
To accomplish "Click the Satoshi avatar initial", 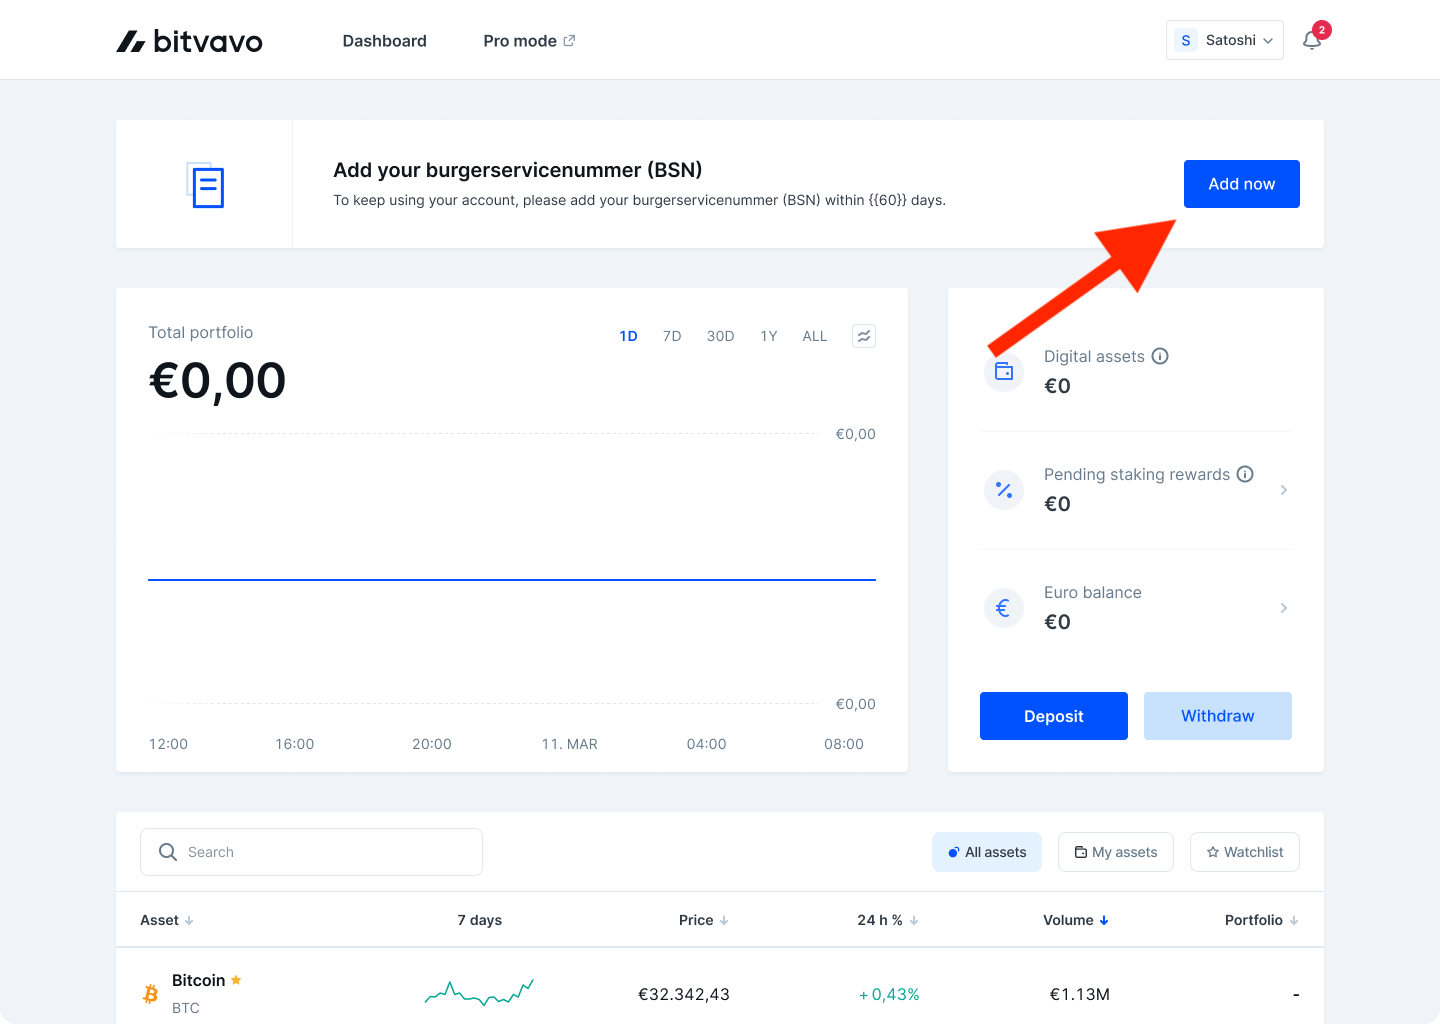I will [1186, 40].
